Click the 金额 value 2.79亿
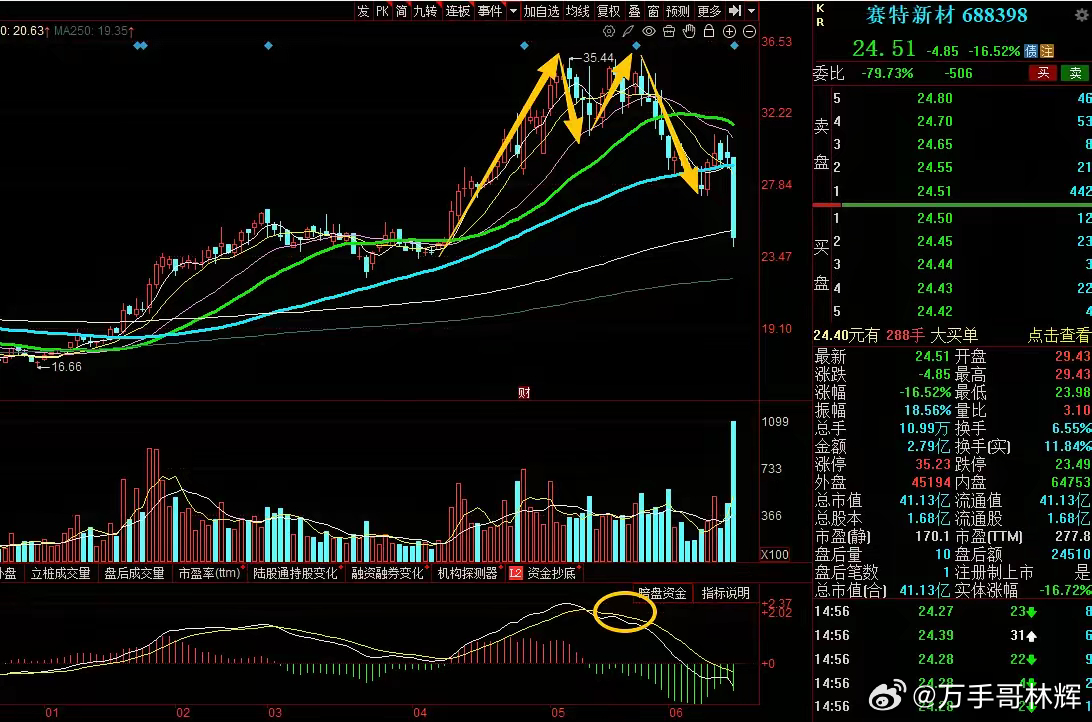The image size is (1092, 722). pyautogui.click(x=928, y=446)
